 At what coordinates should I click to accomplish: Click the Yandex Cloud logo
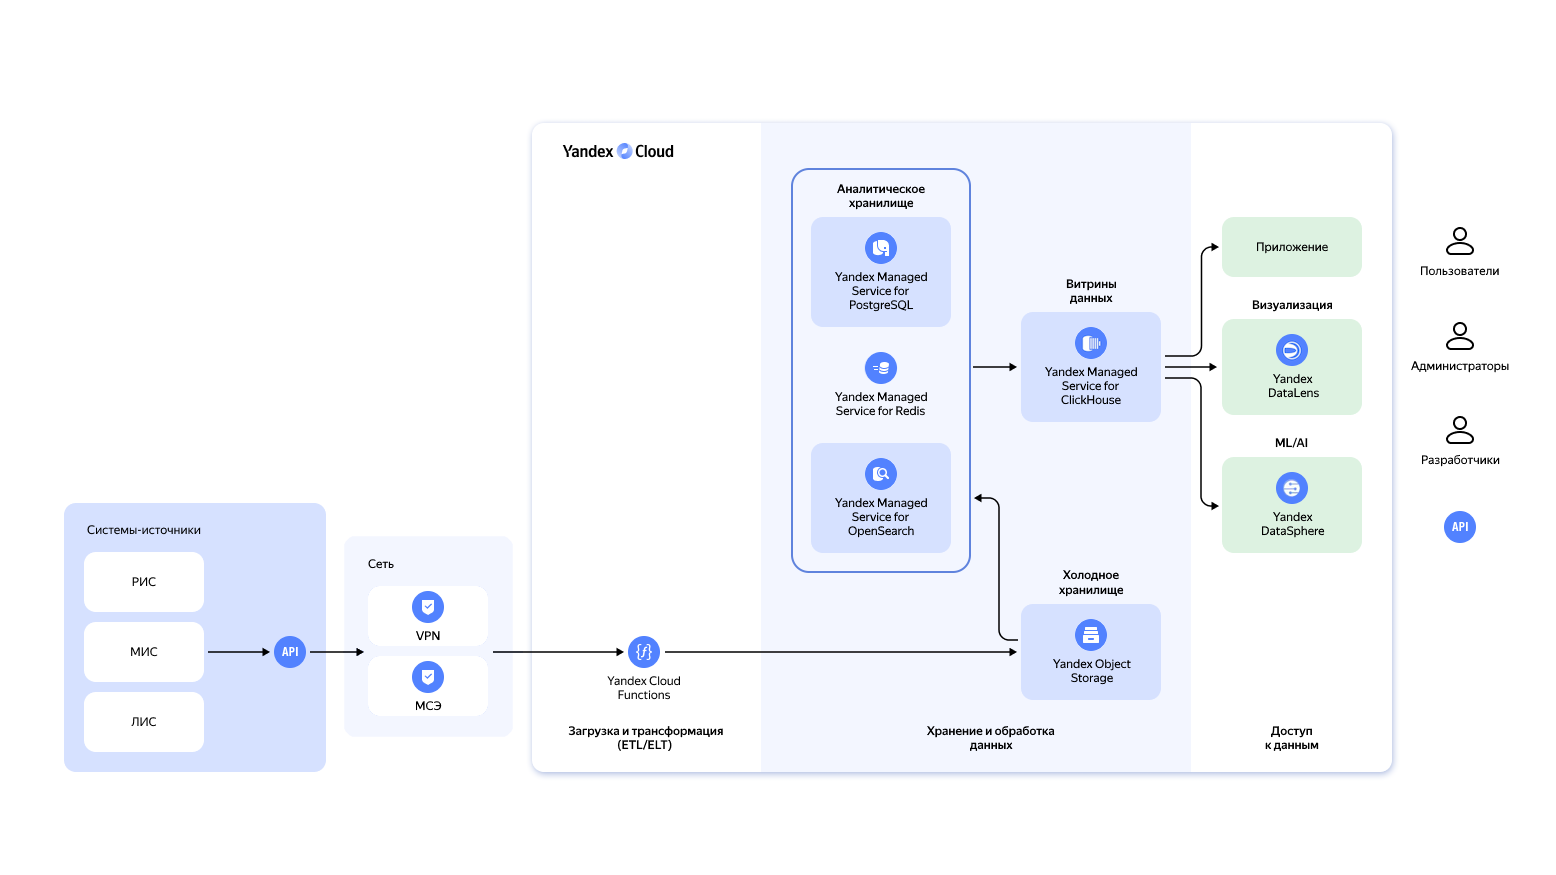click(618, 151)
